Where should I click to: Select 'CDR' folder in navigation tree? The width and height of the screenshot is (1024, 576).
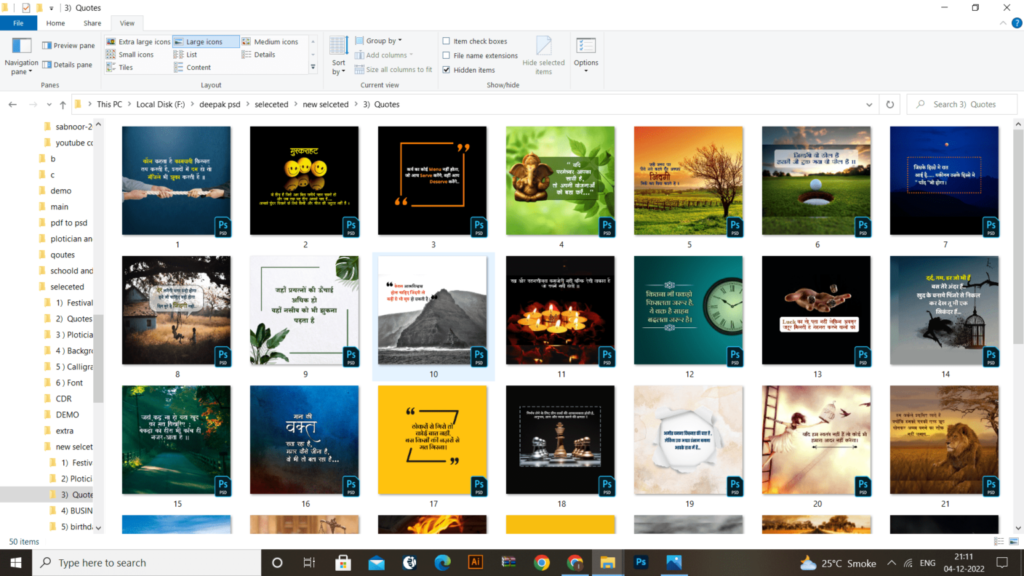pyautogui.click(x=63, y=398)
